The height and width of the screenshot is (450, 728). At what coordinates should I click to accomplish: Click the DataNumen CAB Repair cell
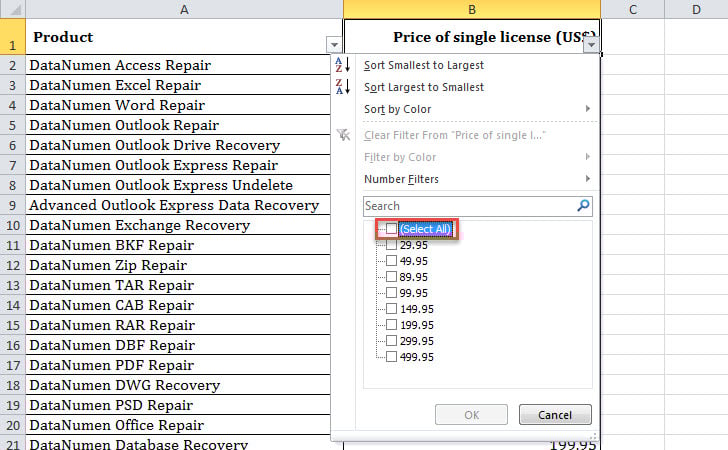178,305
